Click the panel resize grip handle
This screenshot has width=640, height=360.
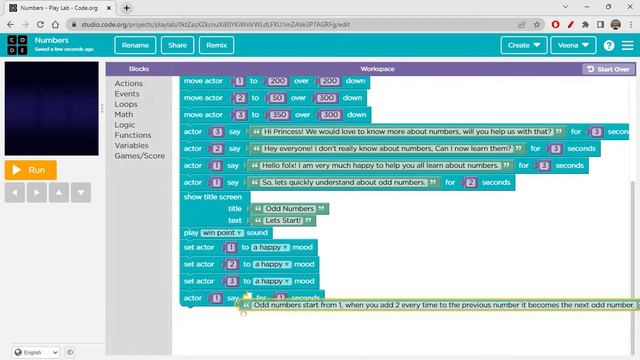102,108
